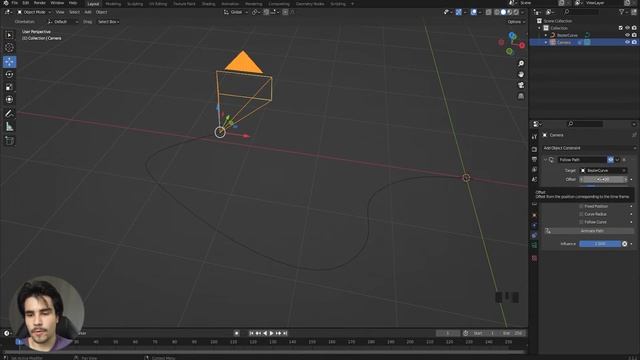Click the Zoom viewport magnifier icon
The width and height of the screenshot is (640, 360).
521,64
